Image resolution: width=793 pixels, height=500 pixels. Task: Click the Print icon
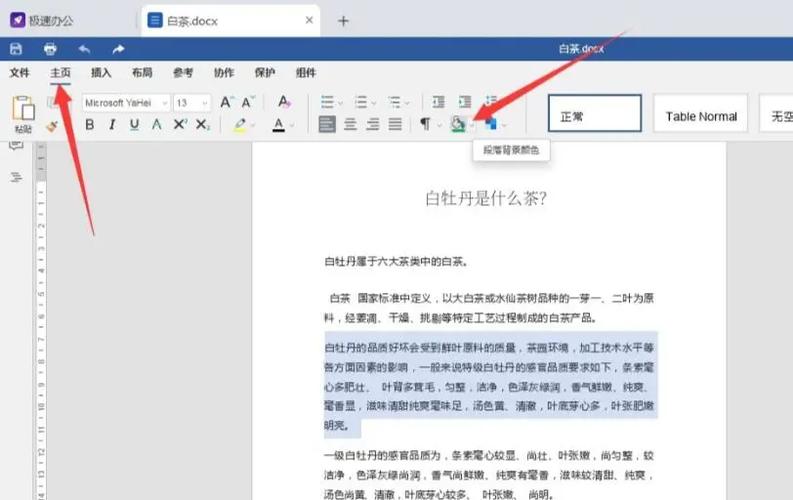tap(50, 49)
